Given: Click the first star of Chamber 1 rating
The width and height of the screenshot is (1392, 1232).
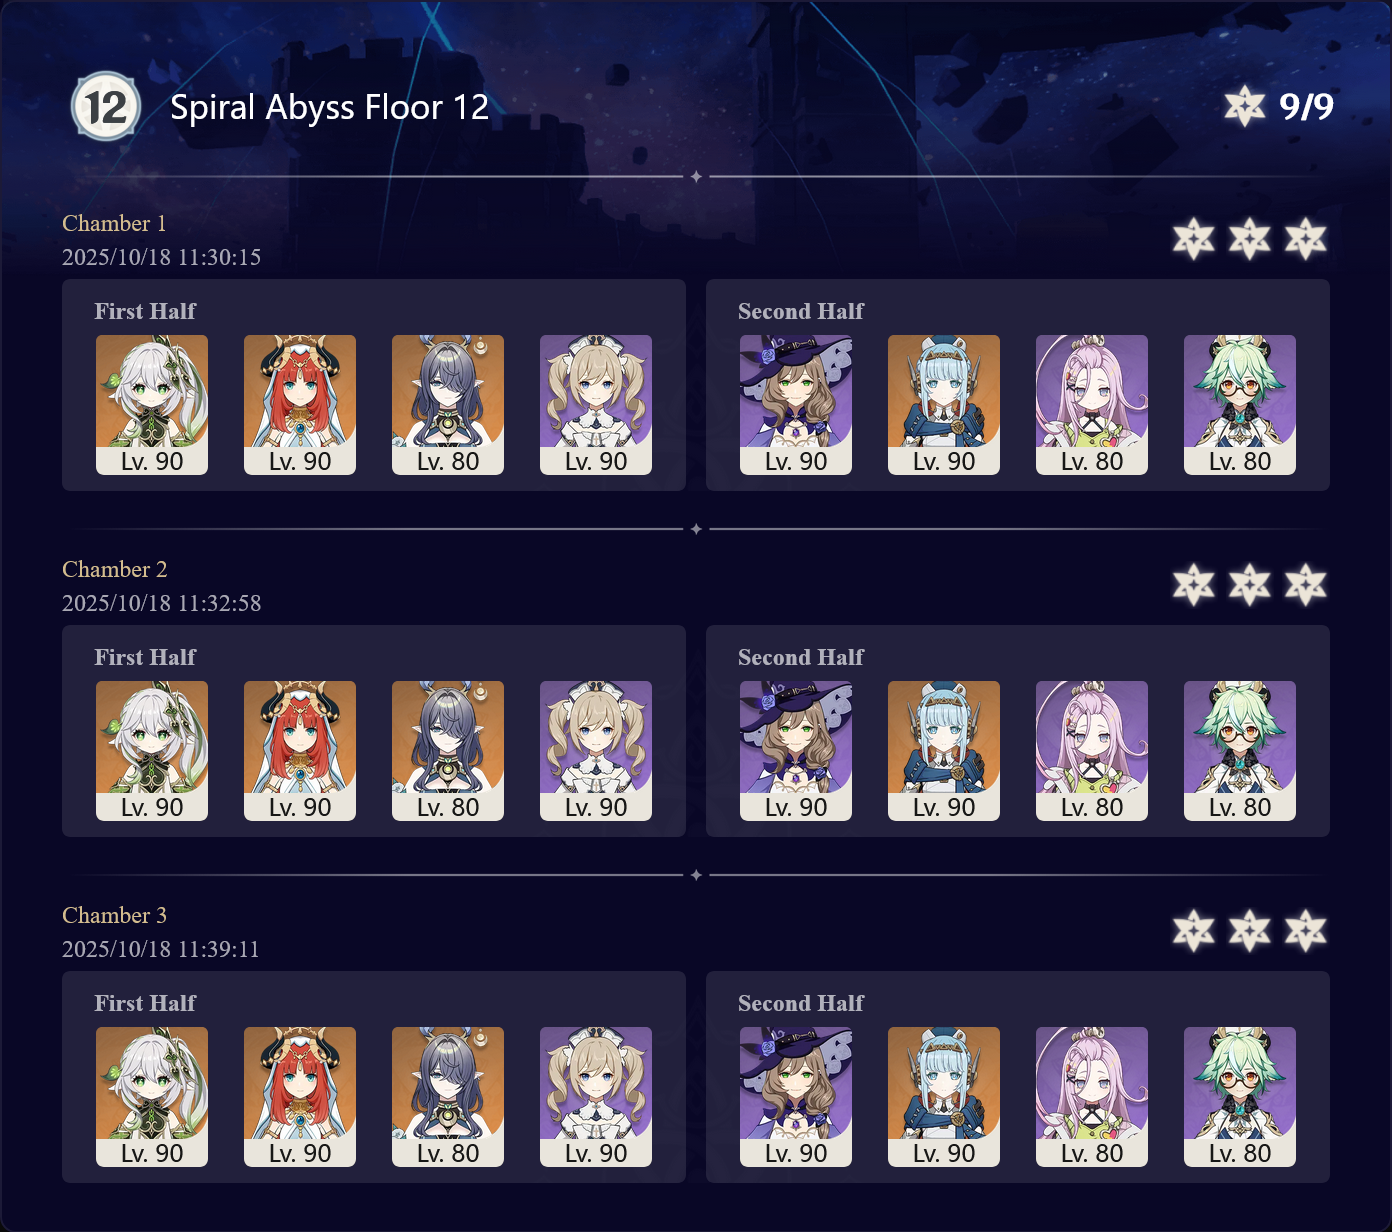Looking at the screenshot, I should tap(1193, 239).
